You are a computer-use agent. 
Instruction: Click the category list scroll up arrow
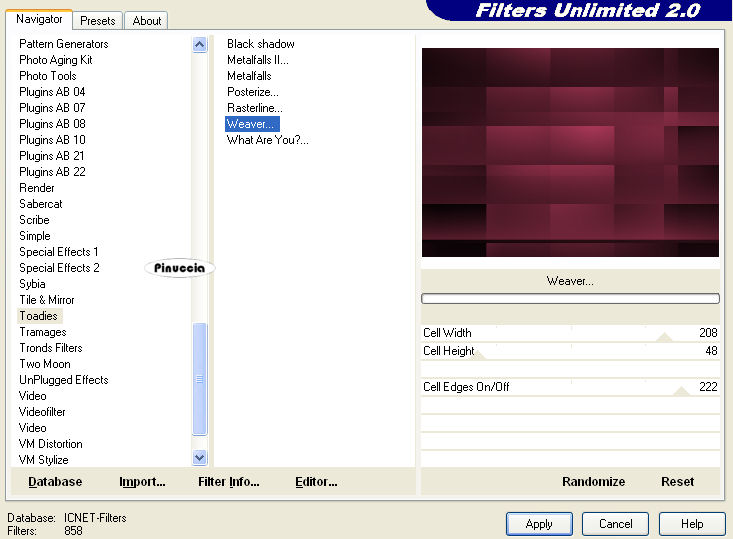[200, 45]
